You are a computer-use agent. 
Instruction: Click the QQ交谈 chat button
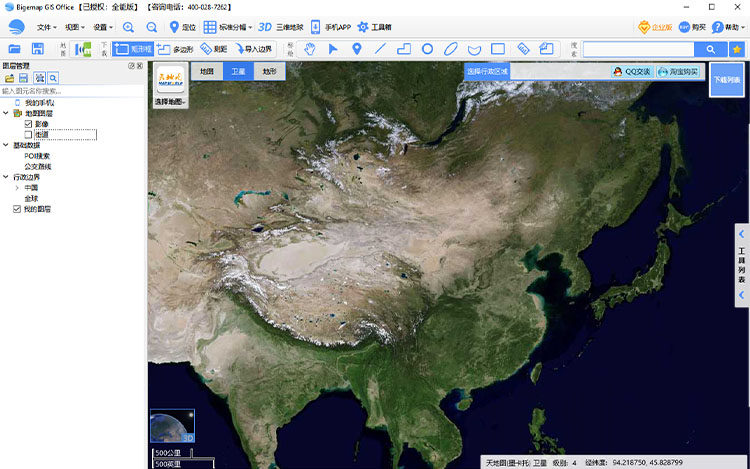pyautogui.click(x=632, y=72)
